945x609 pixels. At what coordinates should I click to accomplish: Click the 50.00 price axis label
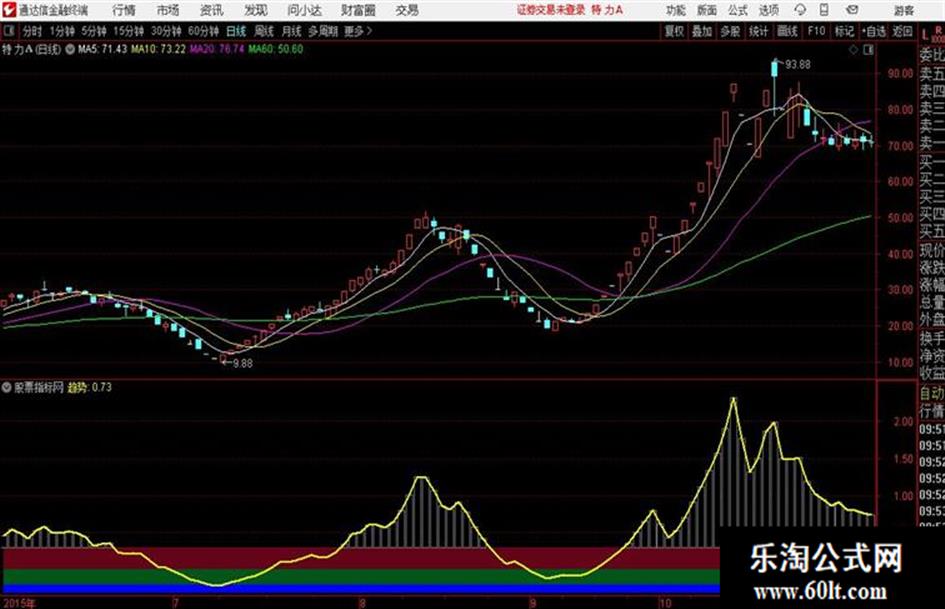tap(900, 217)
